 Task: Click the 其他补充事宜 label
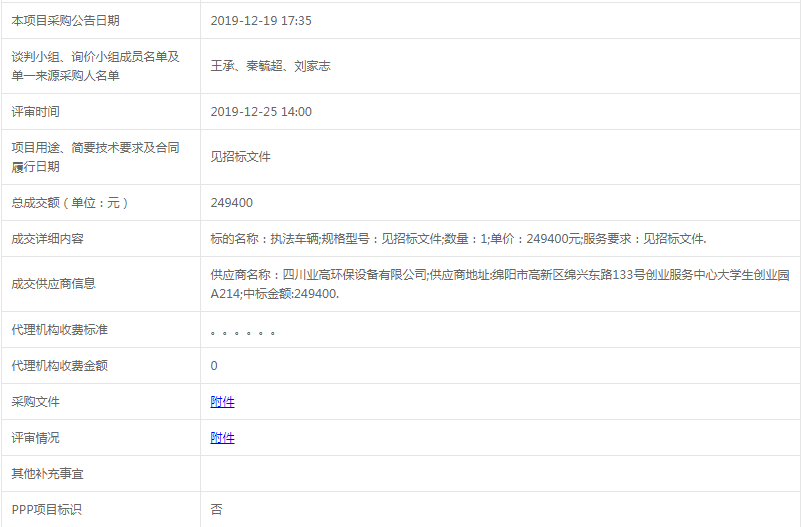click(47, 474)
